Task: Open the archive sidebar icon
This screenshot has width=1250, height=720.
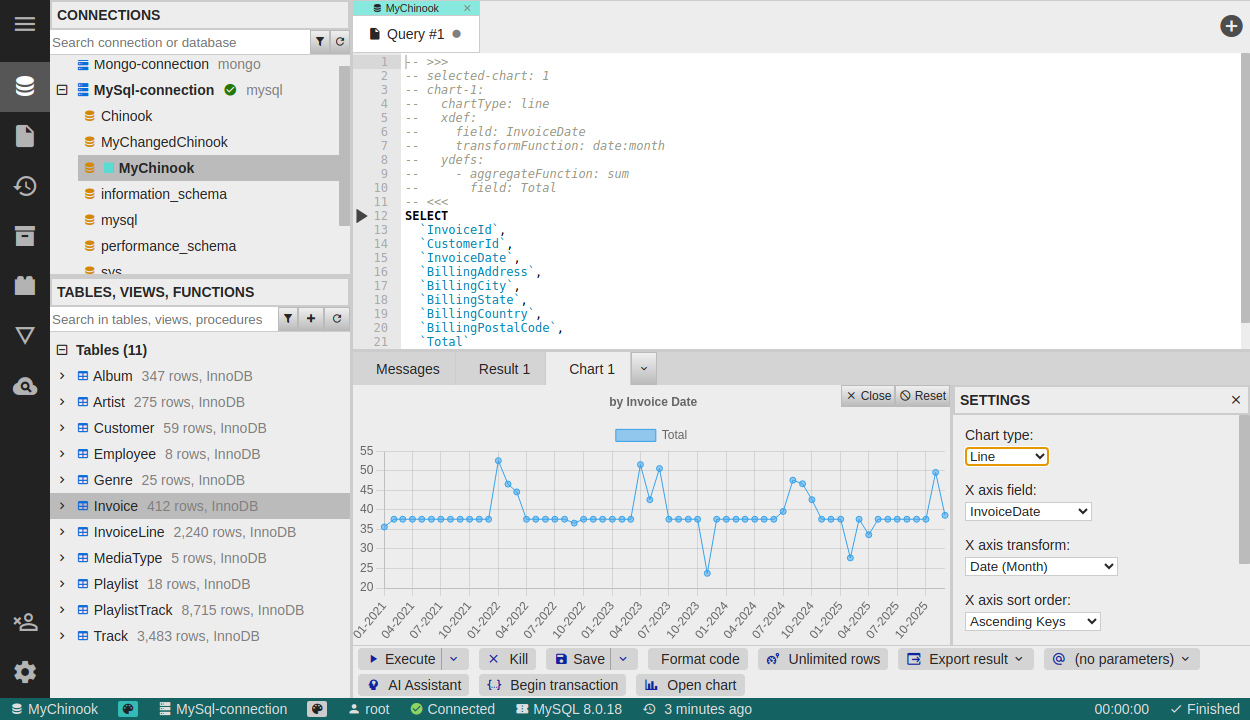Action: pos(25,236)
